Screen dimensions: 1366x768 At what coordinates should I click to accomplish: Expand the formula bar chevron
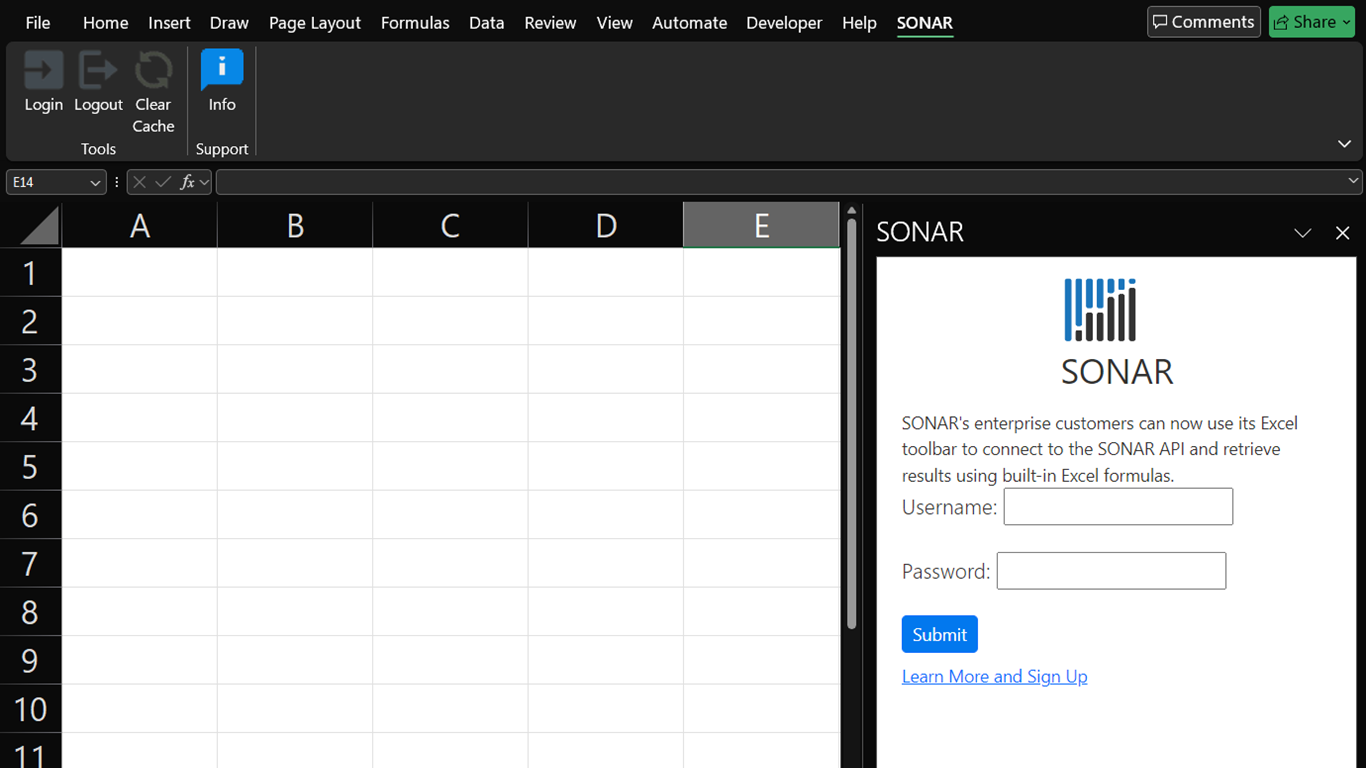1354,181
